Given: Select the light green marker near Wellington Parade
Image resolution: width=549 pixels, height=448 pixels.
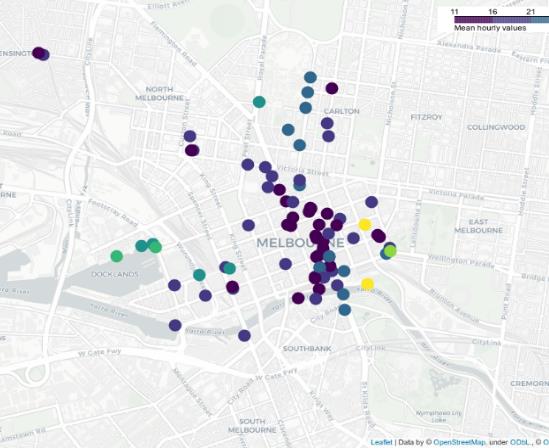Looking at the screenshot, I should coord(390,251).
